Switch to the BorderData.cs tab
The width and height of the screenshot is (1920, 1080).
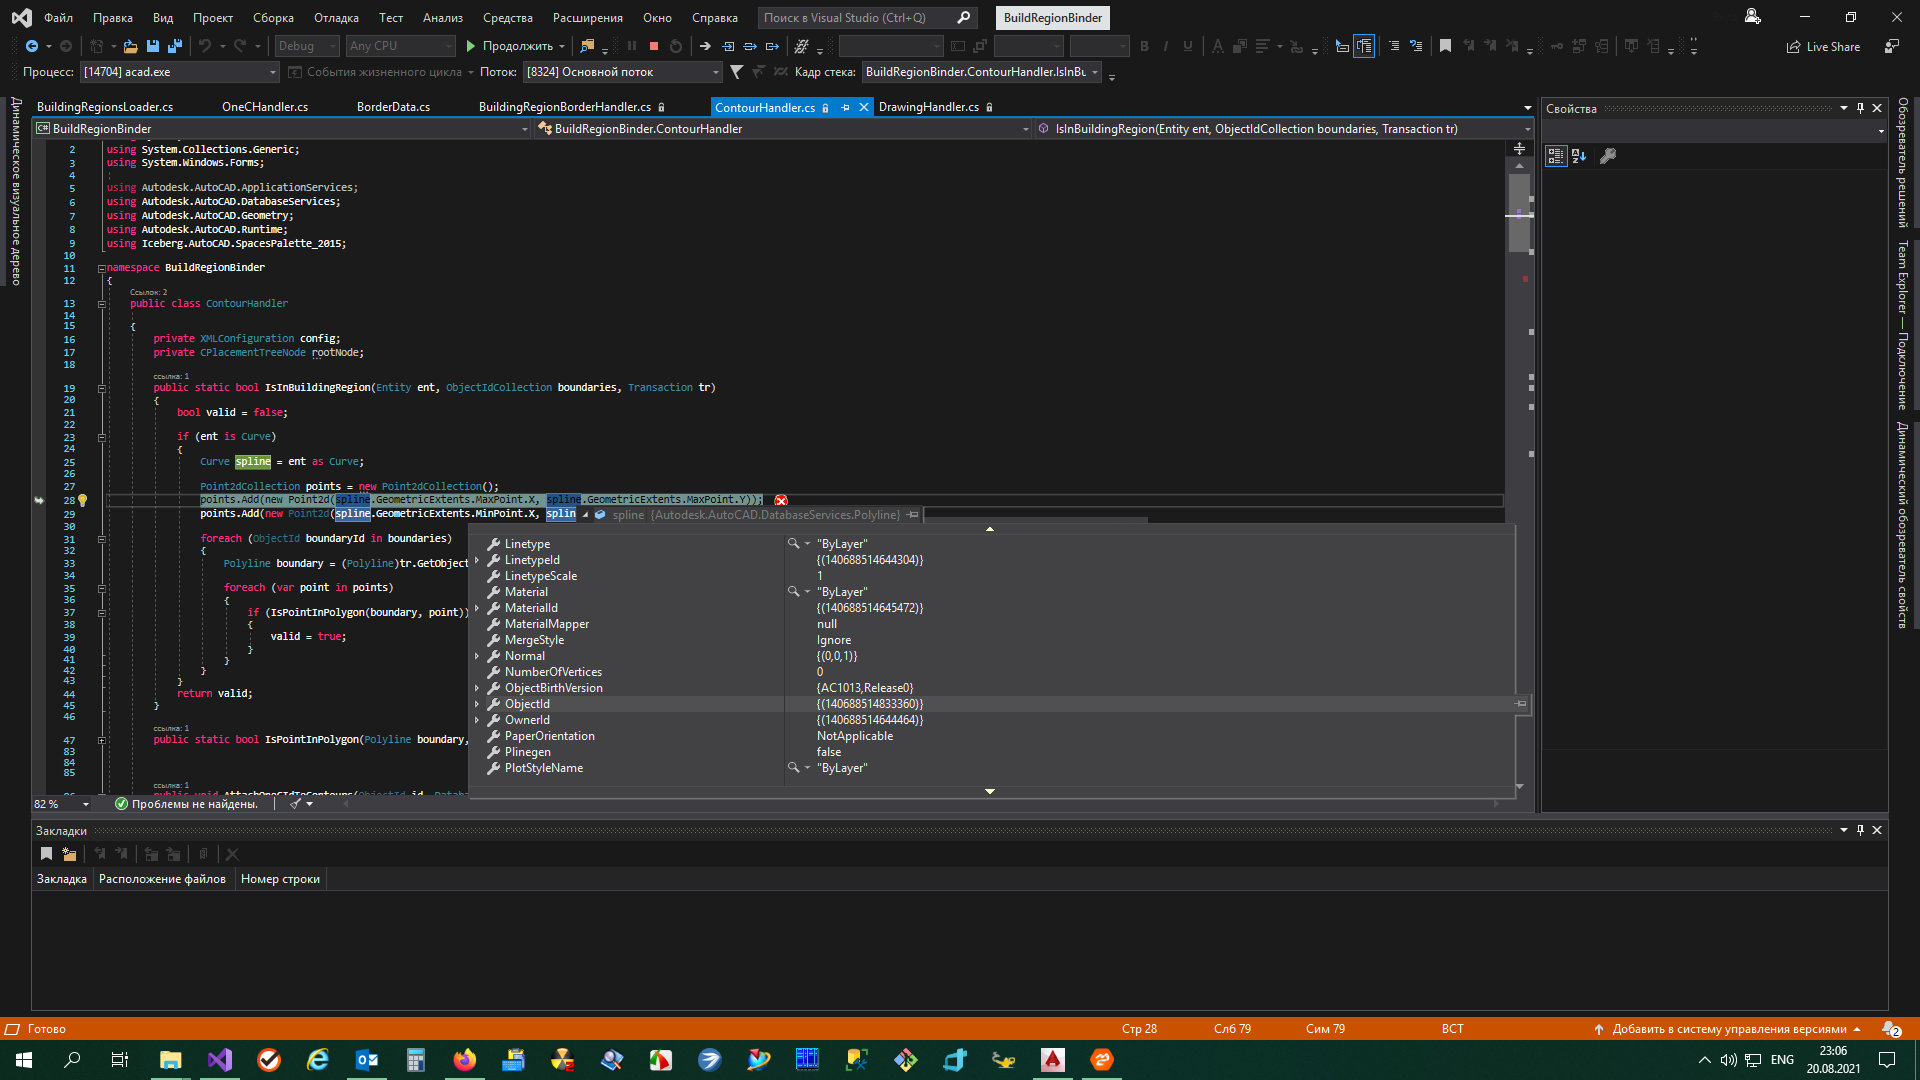click(x=393, y=107)
